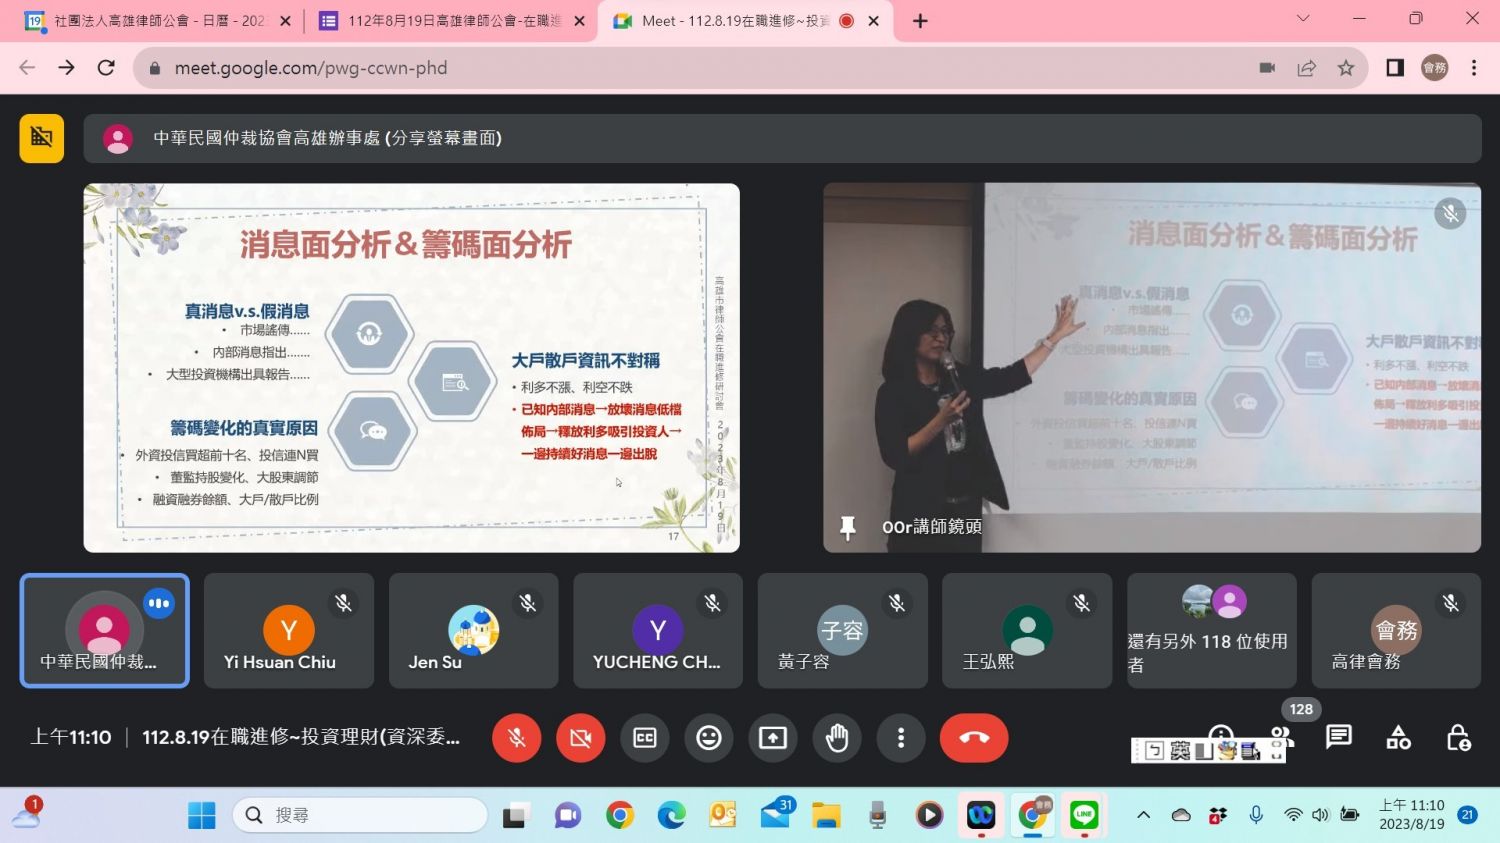Open Task View on taskbar
This screenshot has width=1500, height=843.
(515, 816)
